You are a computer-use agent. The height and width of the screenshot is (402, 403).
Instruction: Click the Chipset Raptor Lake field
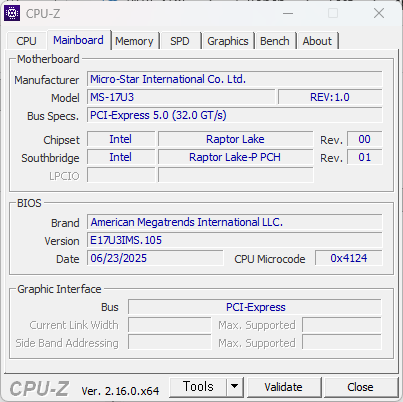coord(235,139)
